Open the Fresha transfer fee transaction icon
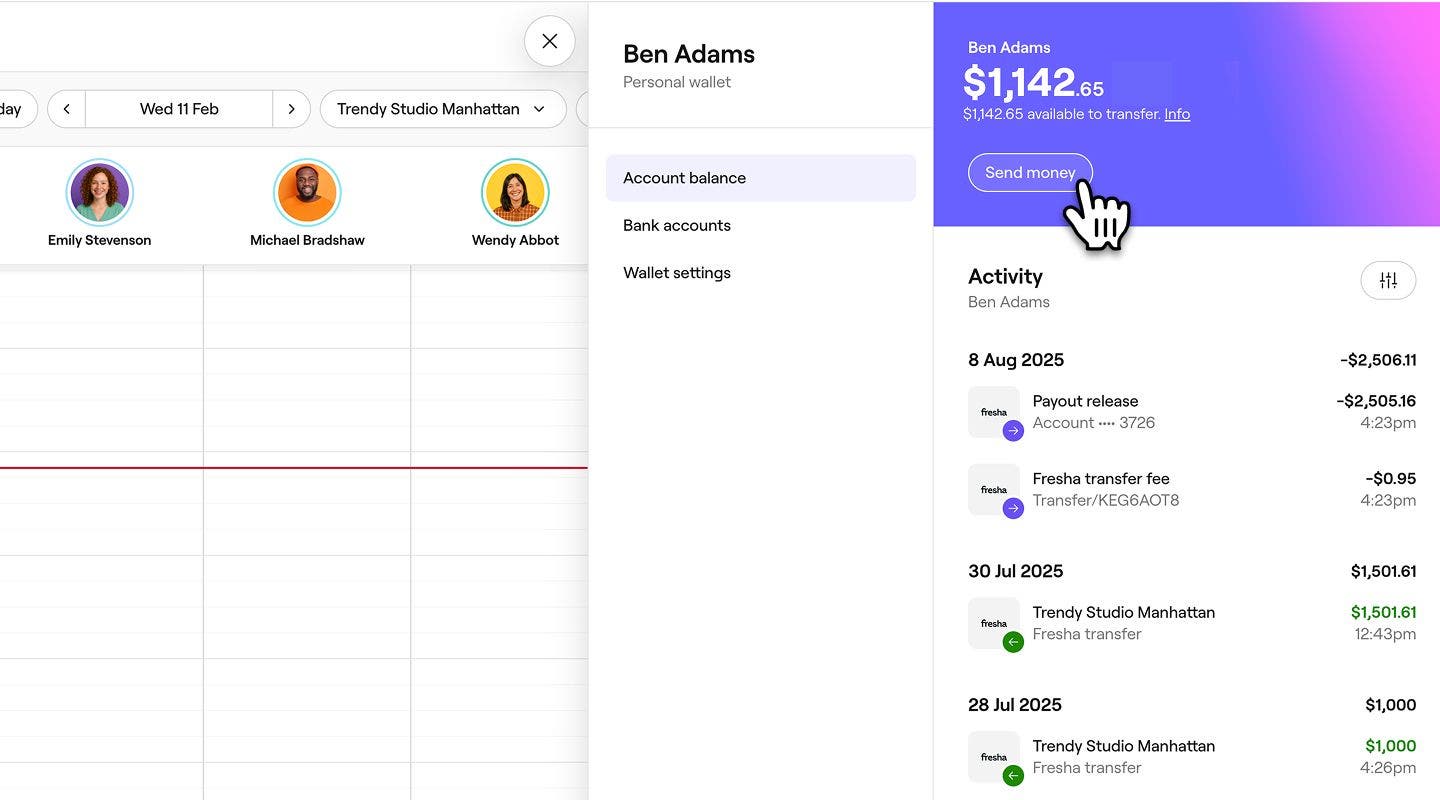Image resolution: width=1440 pixels, height=800 pixels. pos(995,490)
